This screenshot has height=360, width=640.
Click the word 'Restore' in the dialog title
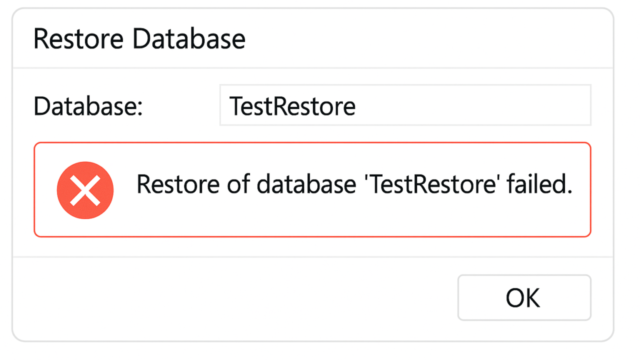[x=78, y=39]
